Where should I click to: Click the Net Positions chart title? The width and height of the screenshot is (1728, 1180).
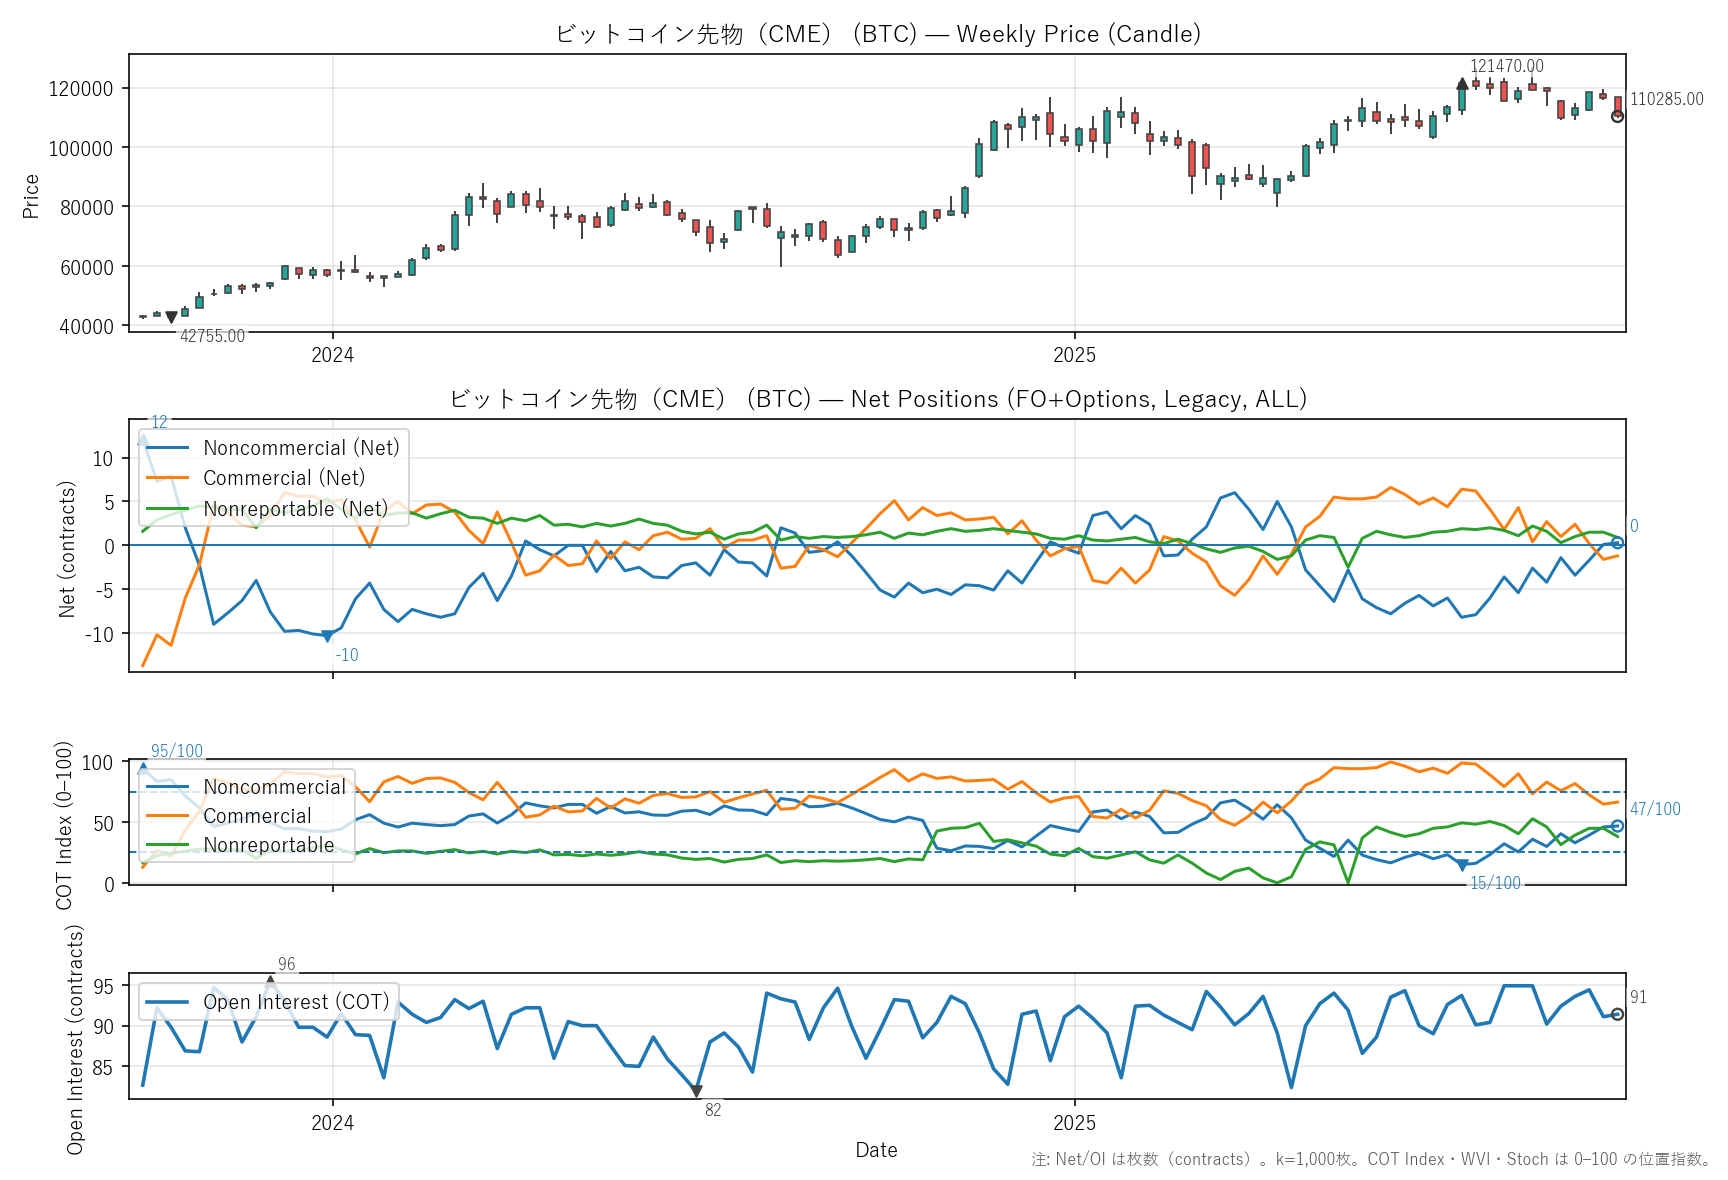[877, 399]
